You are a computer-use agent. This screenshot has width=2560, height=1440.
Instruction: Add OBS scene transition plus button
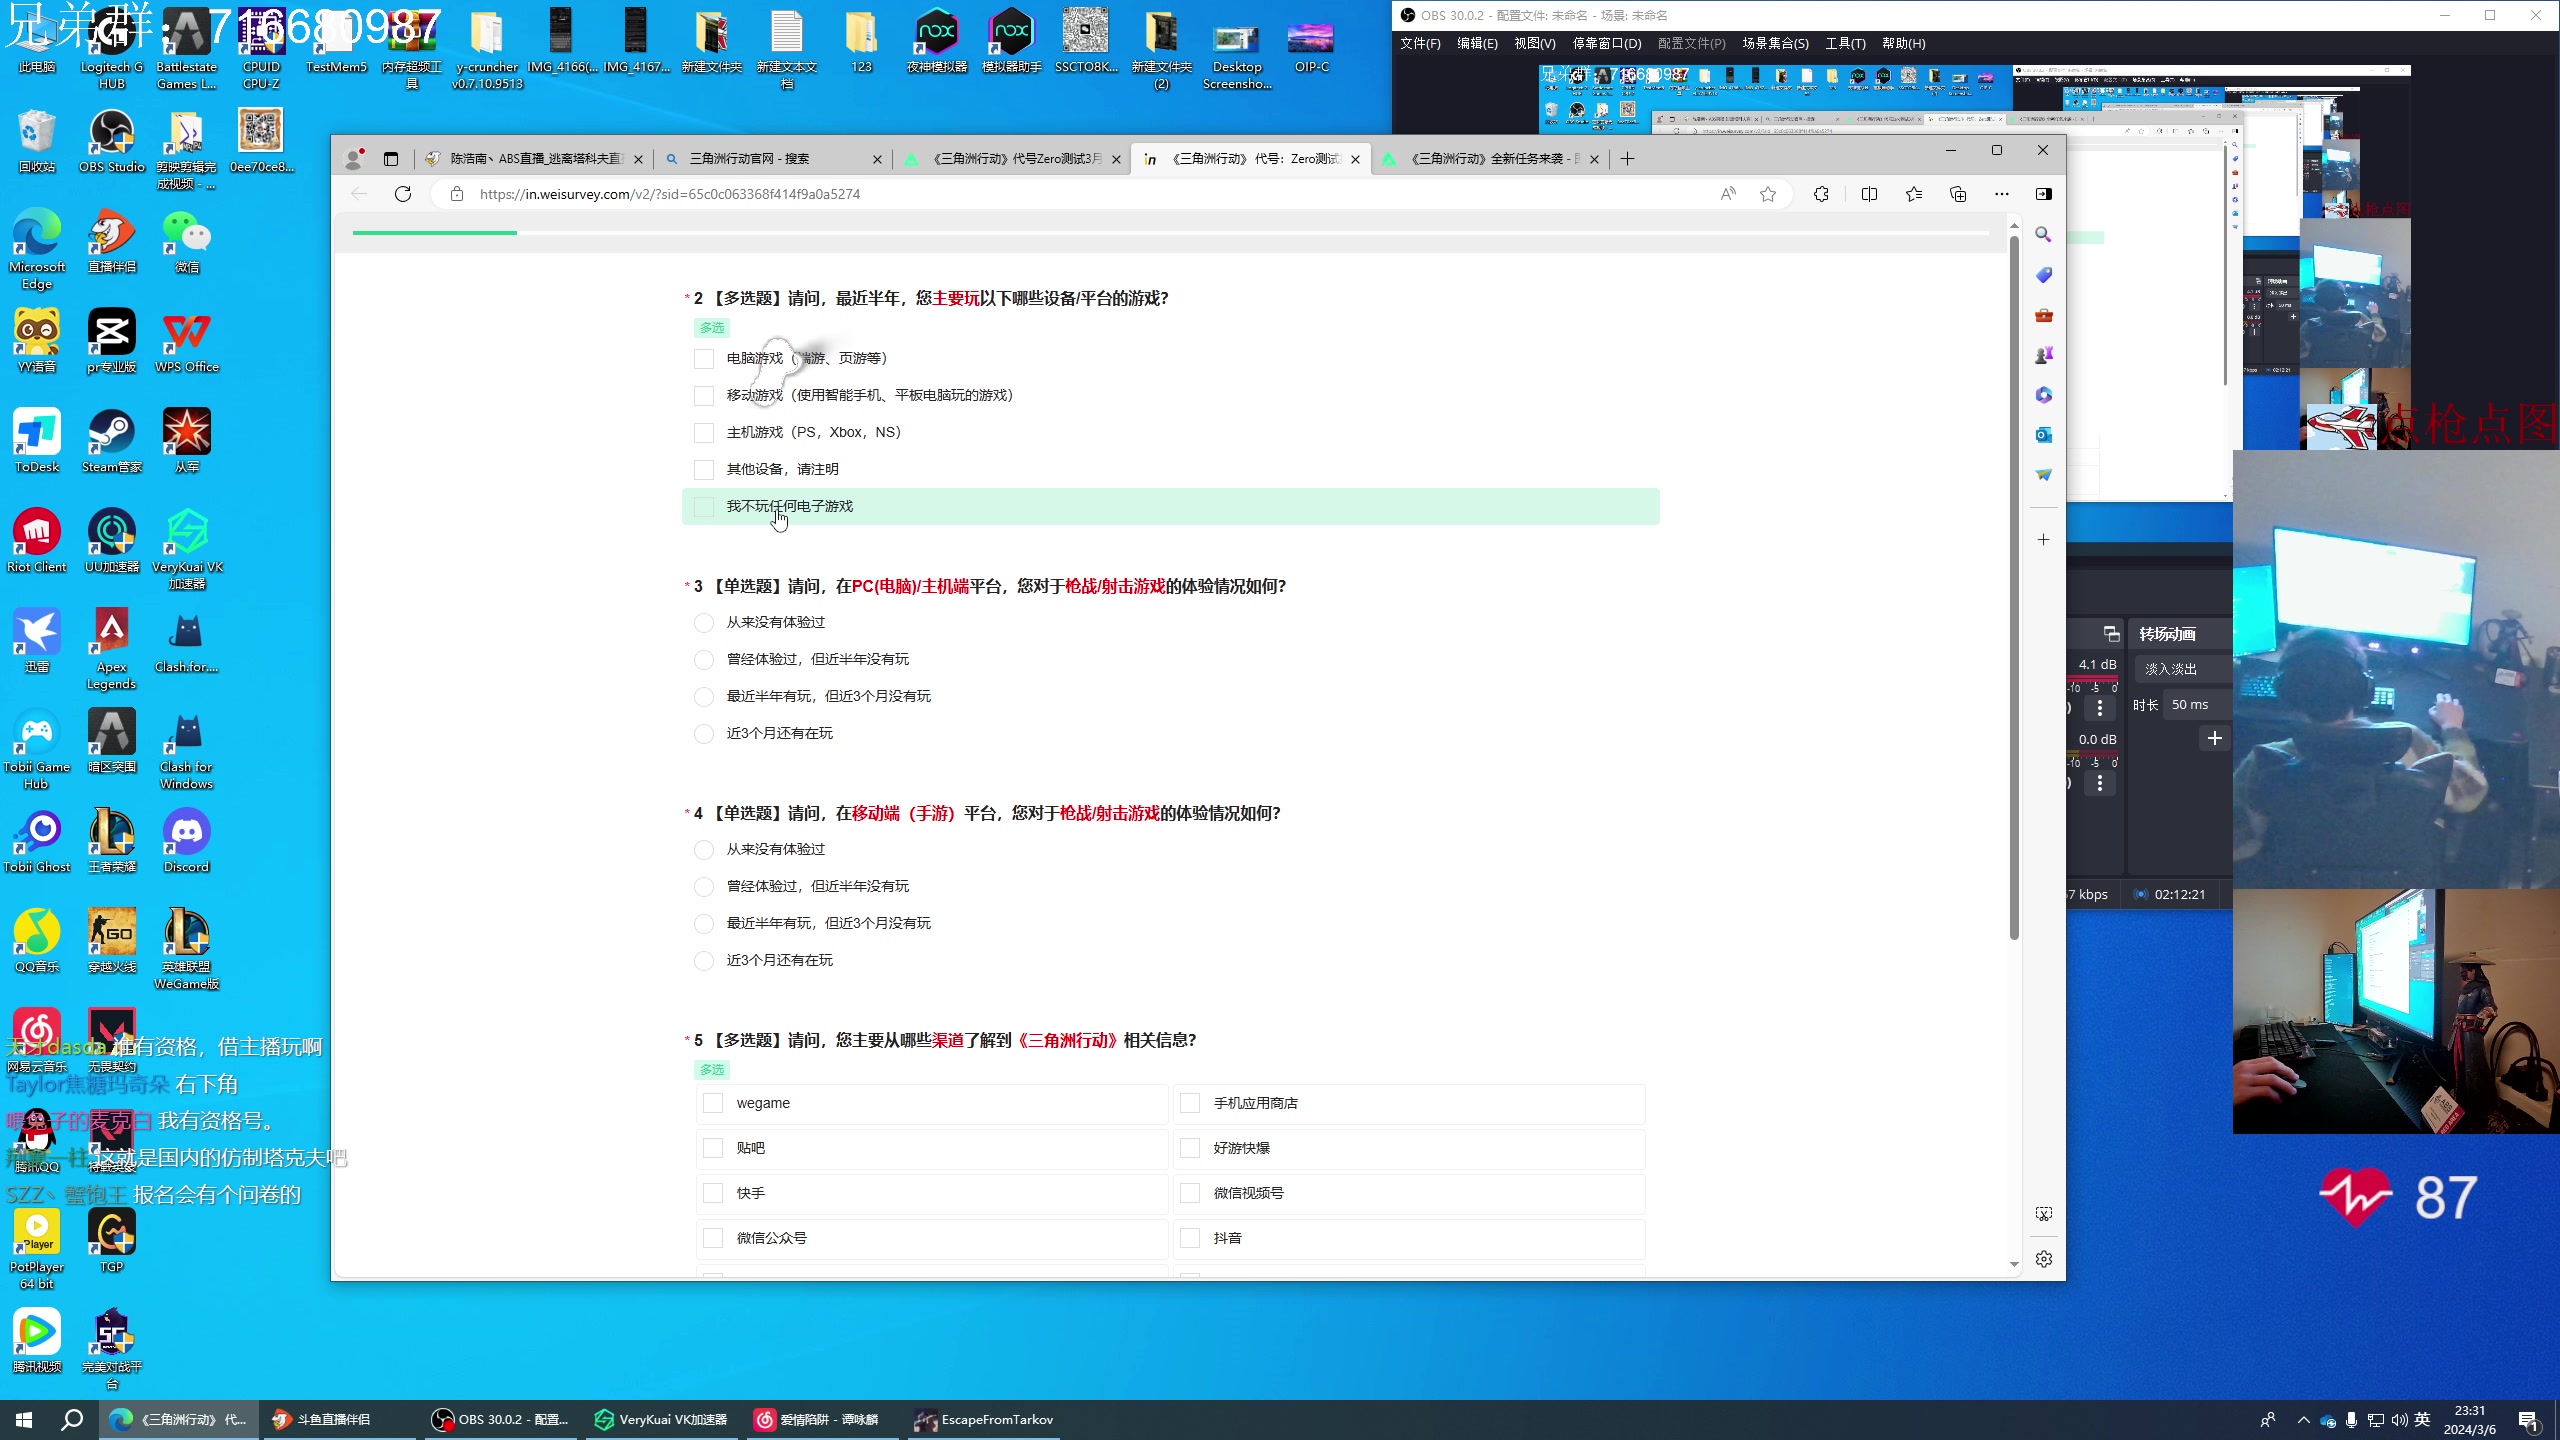click(x=2215, y=738)
